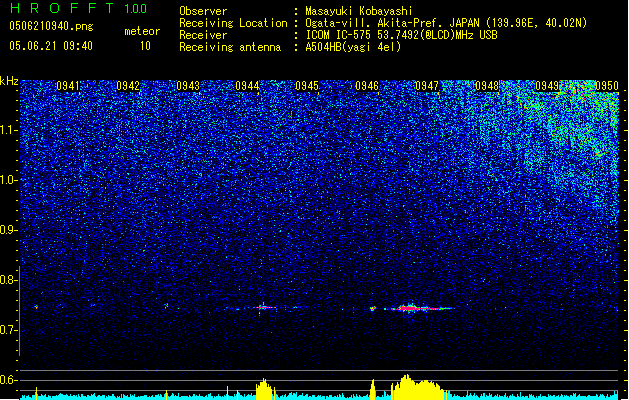Click the kHz axis unit label

point(9,81)
